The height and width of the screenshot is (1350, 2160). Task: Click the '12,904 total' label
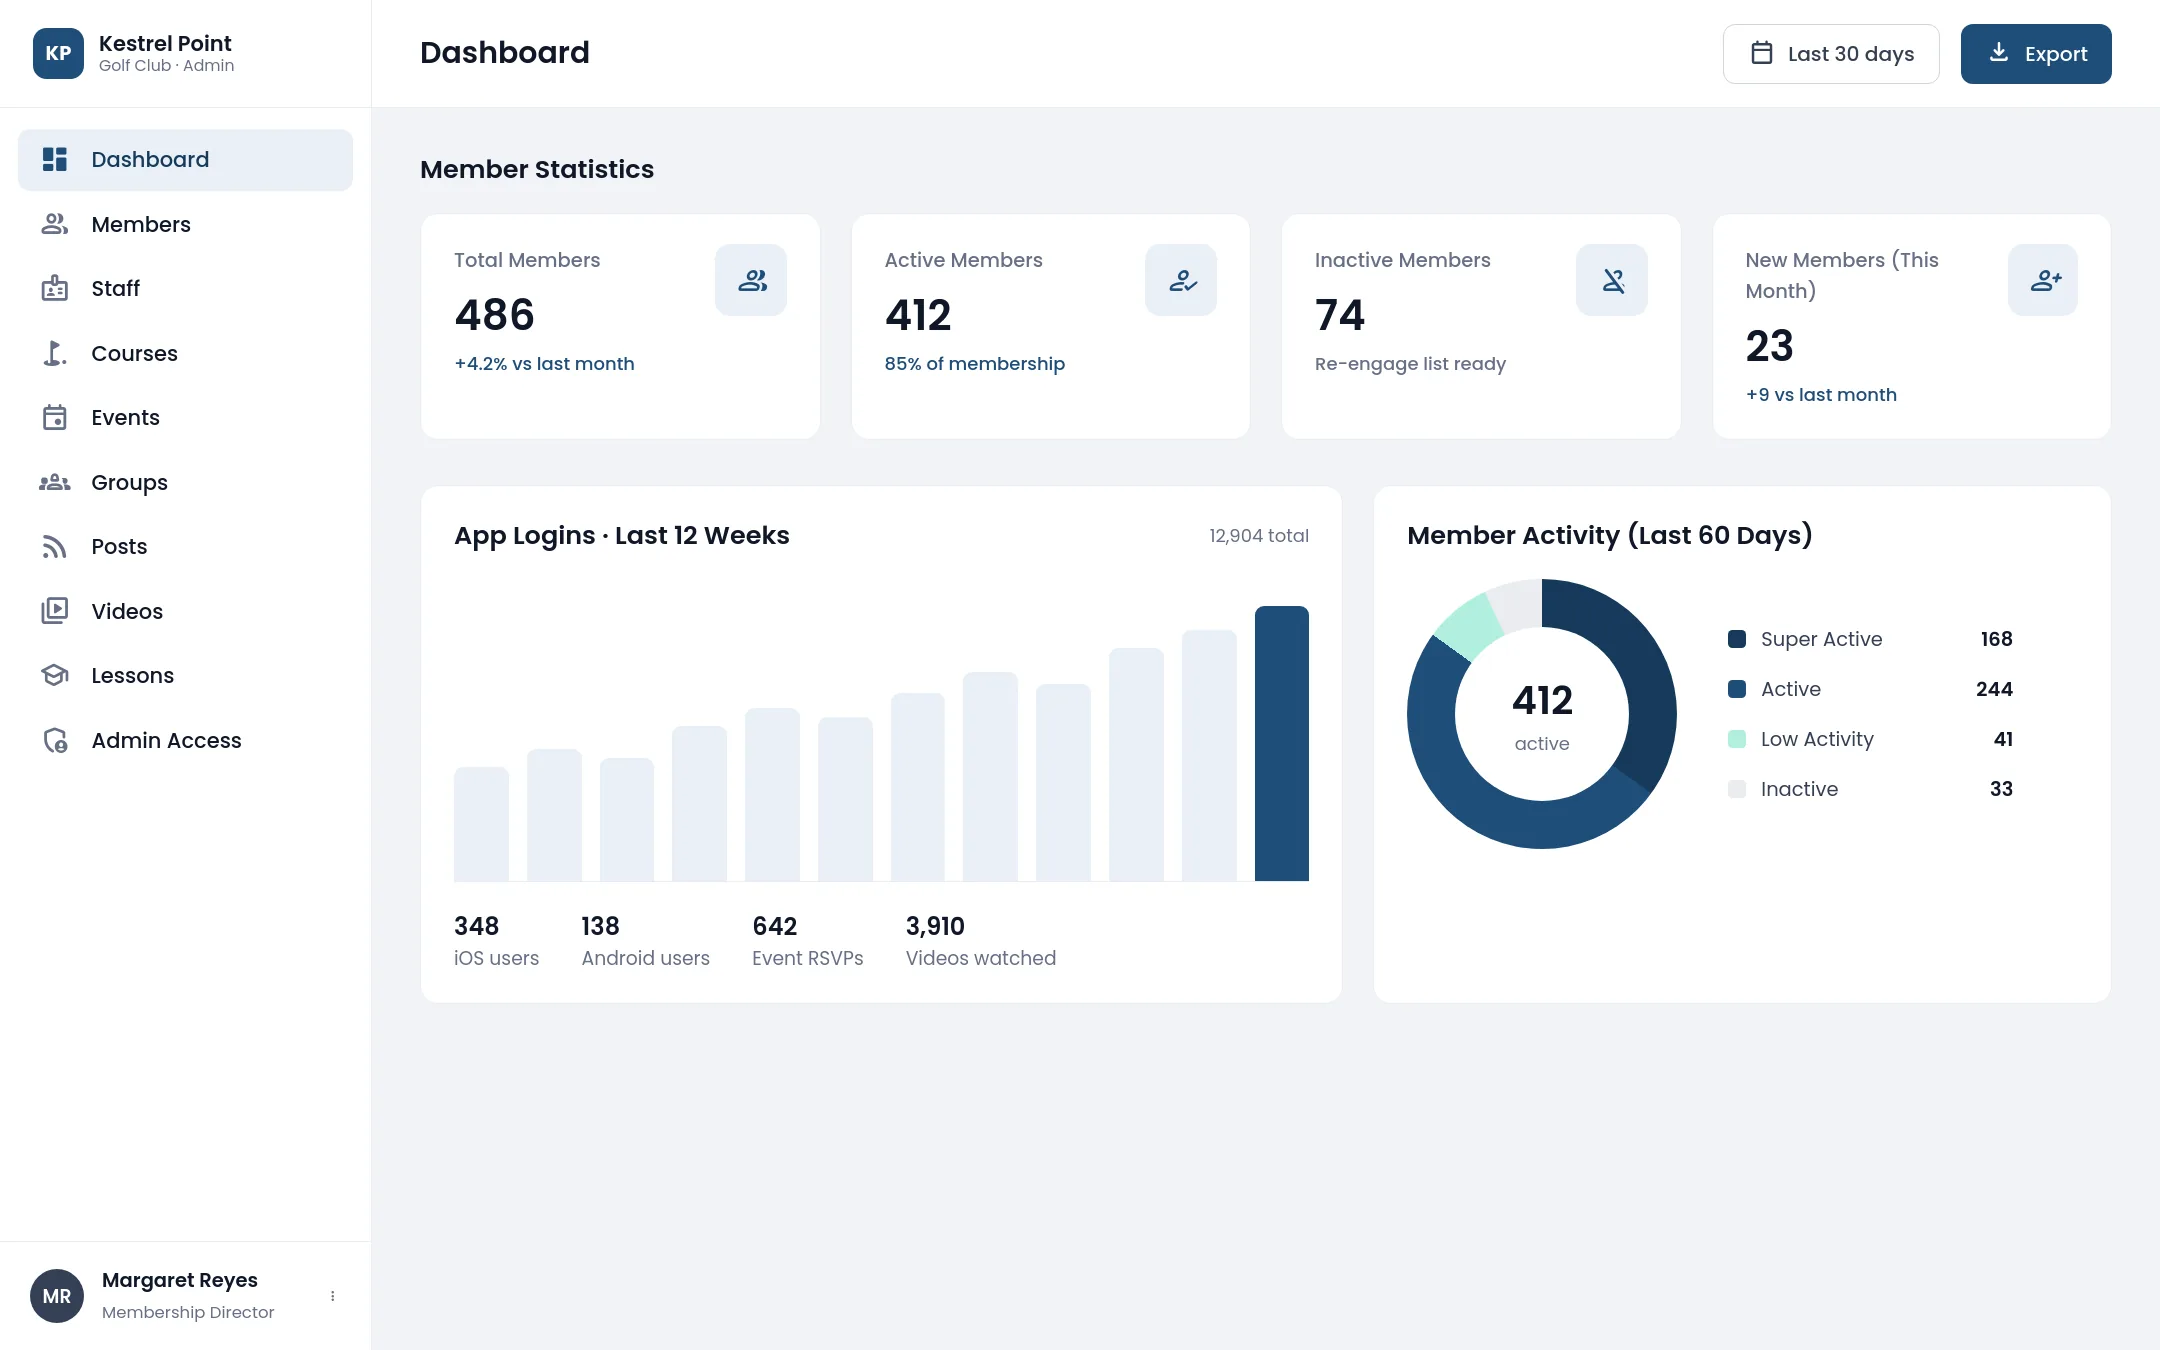point(1259,536)
